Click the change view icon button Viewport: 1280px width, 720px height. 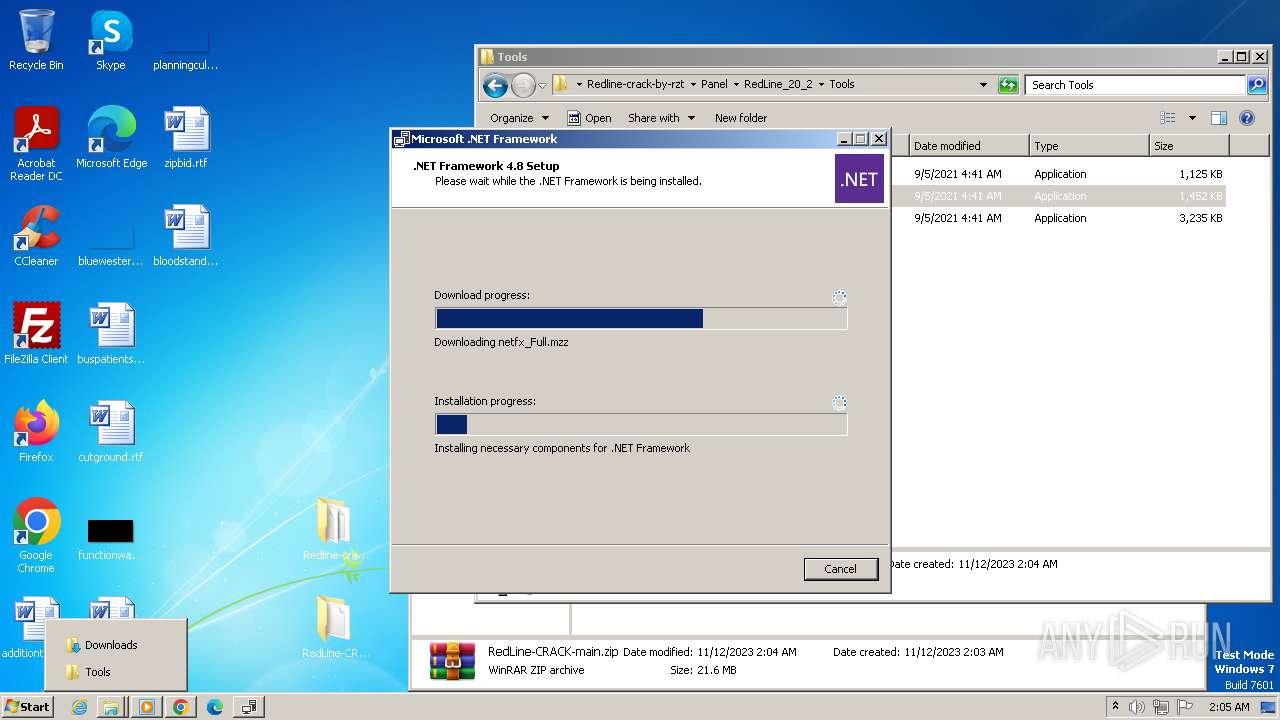pos(1168,118)
